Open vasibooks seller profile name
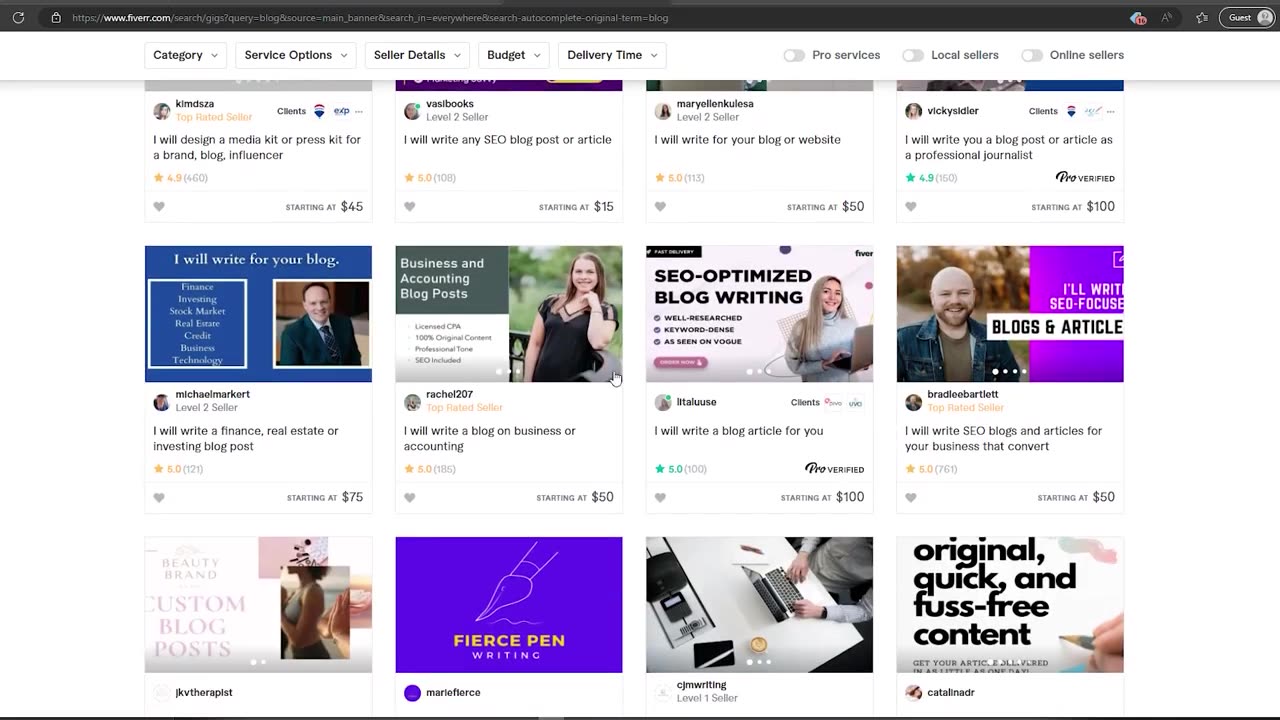Viewport: 1280px width, 720px height. pyautogui.click(x=450, y=104)
